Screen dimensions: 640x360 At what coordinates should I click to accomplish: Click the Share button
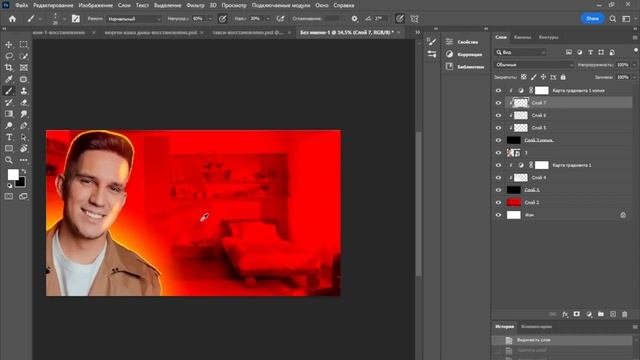coord(592,19)
